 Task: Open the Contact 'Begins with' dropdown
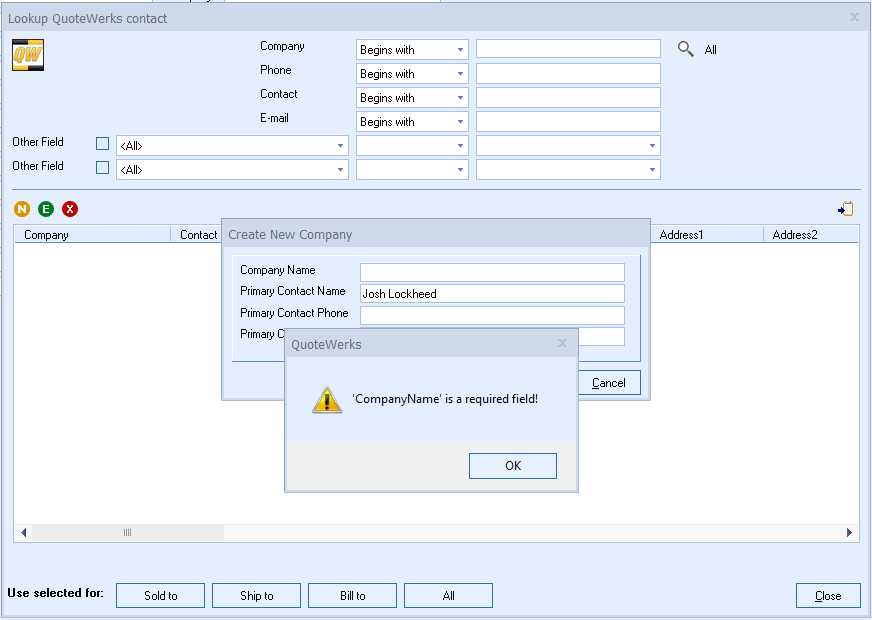[x=412, y=97]
